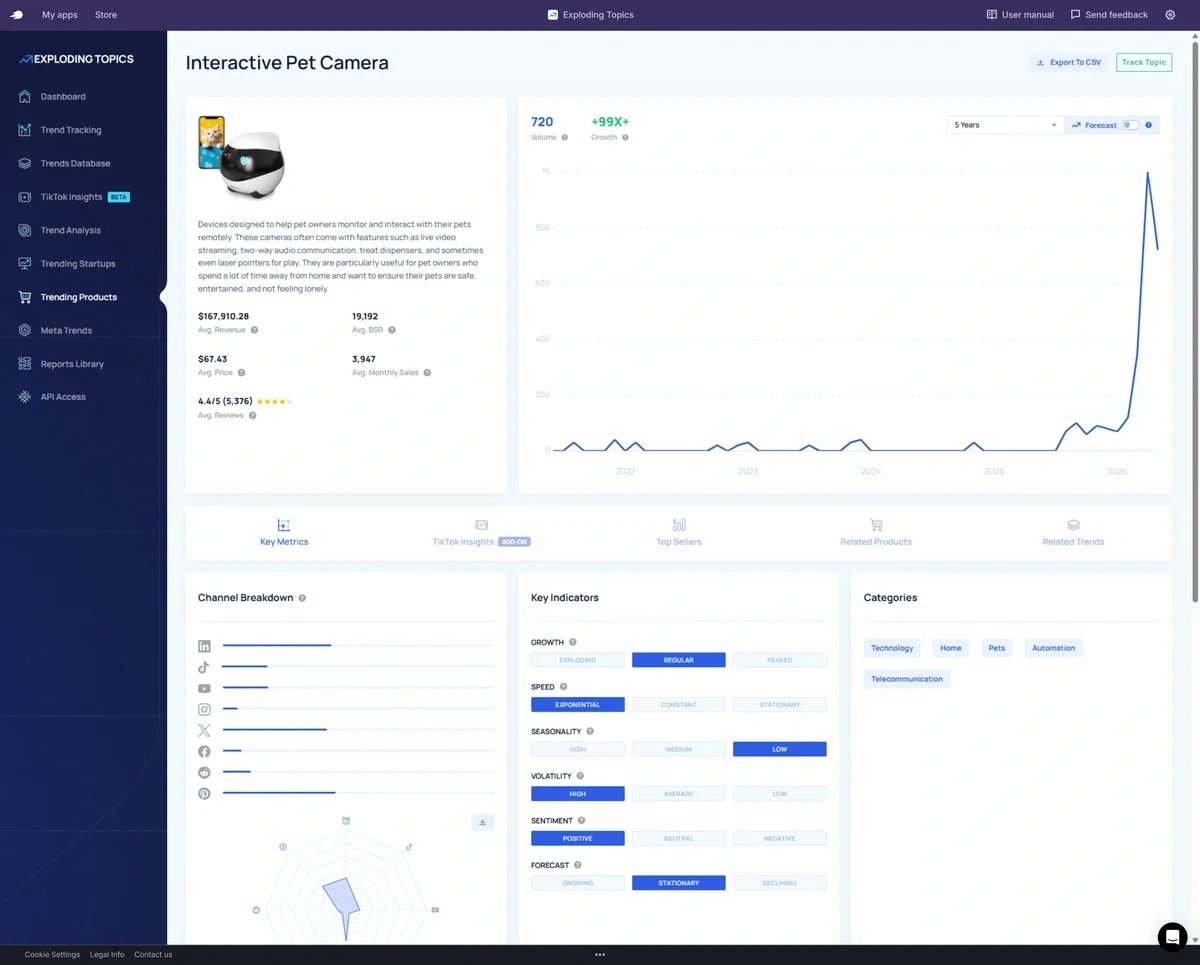Image resolution: width=1200 pixels, height=965 pixels.
Task: Toggle the Forecast switch on
Action: coord(1130,125)
